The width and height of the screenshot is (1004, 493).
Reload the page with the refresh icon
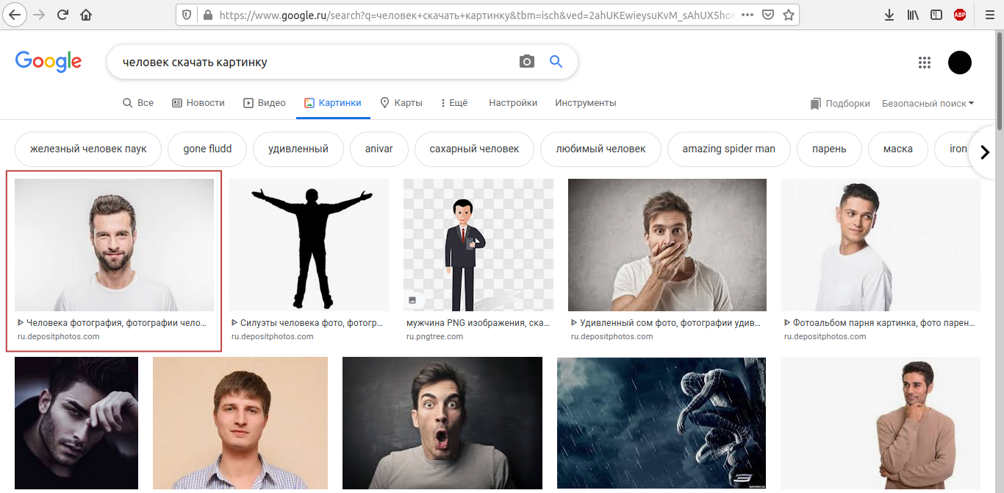pyautogui.click(x=63, y=15)
